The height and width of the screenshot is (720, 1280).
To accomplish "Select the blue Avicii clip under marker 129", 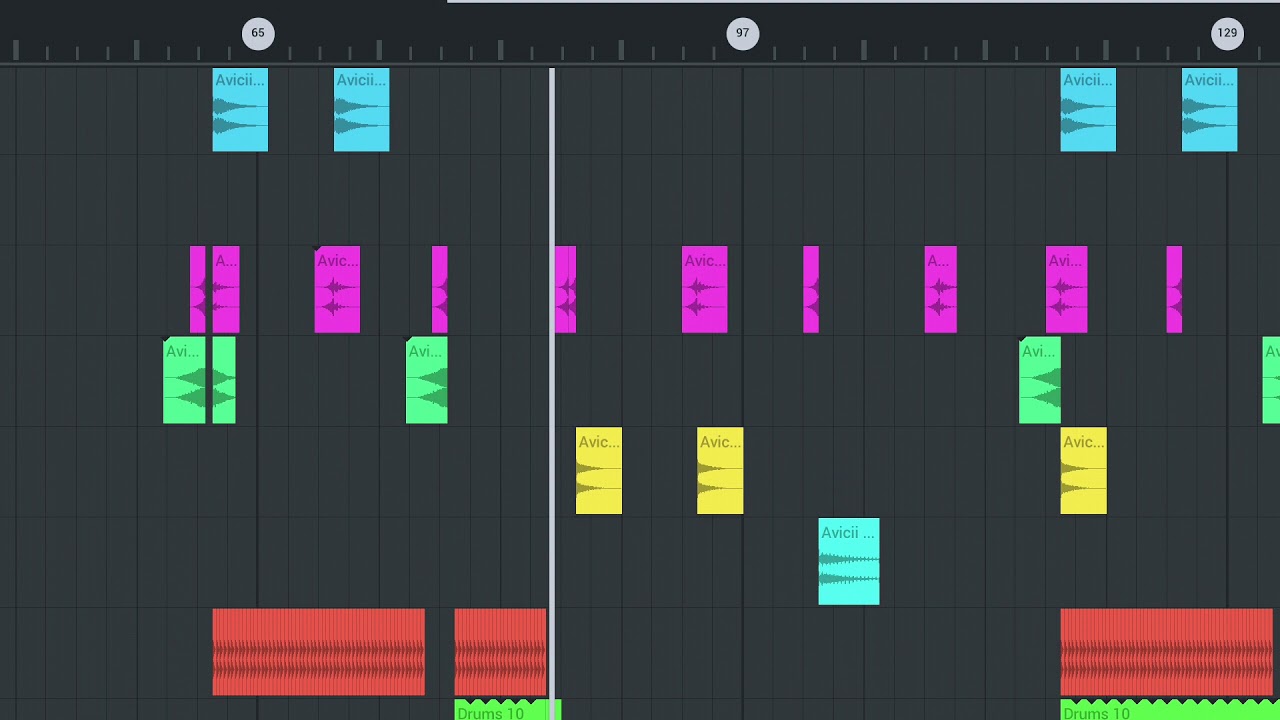I will pyautogui.click(x=1209, y=110).
